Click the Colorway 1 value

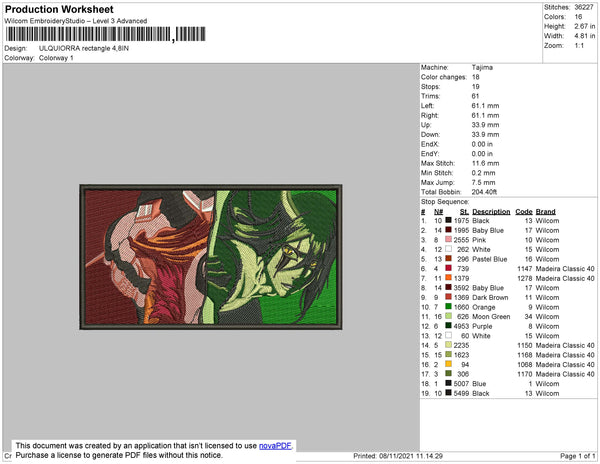click(56, 58)
